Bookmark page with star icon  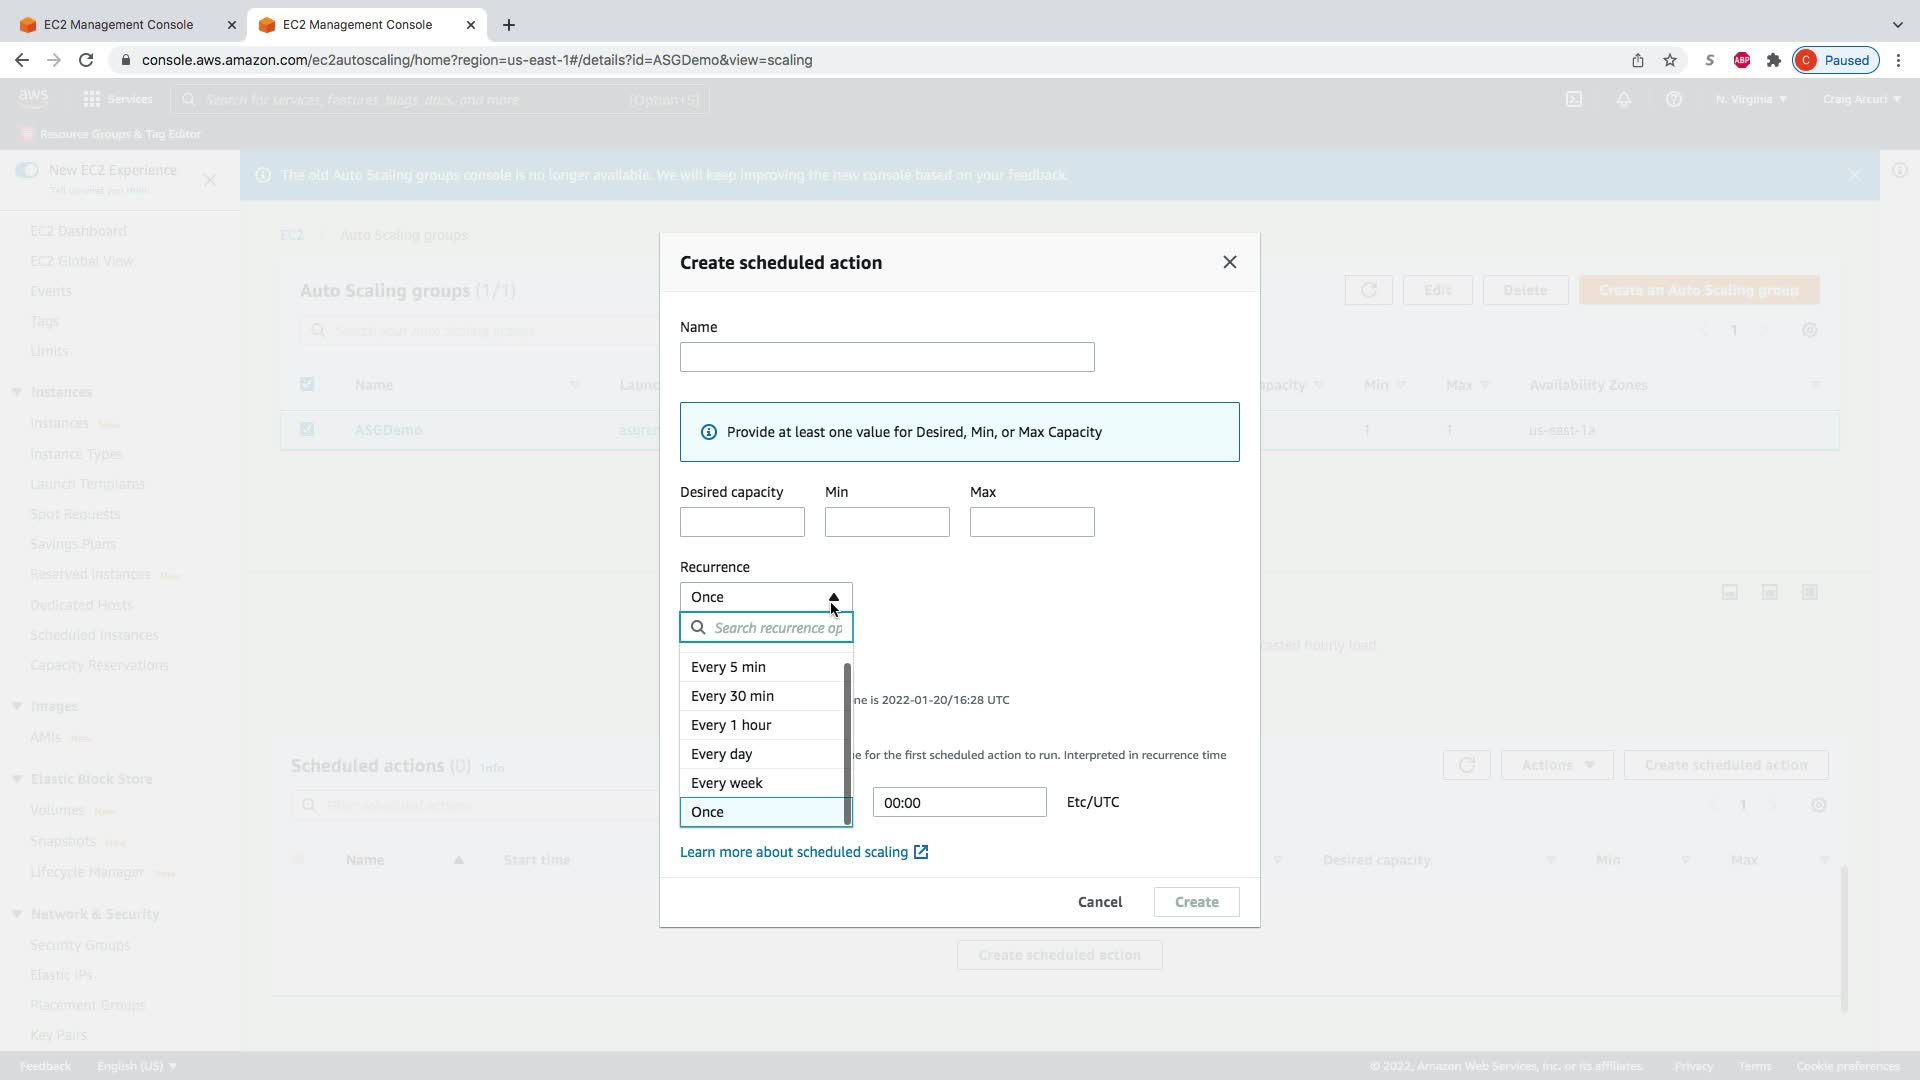point(1669,60)
